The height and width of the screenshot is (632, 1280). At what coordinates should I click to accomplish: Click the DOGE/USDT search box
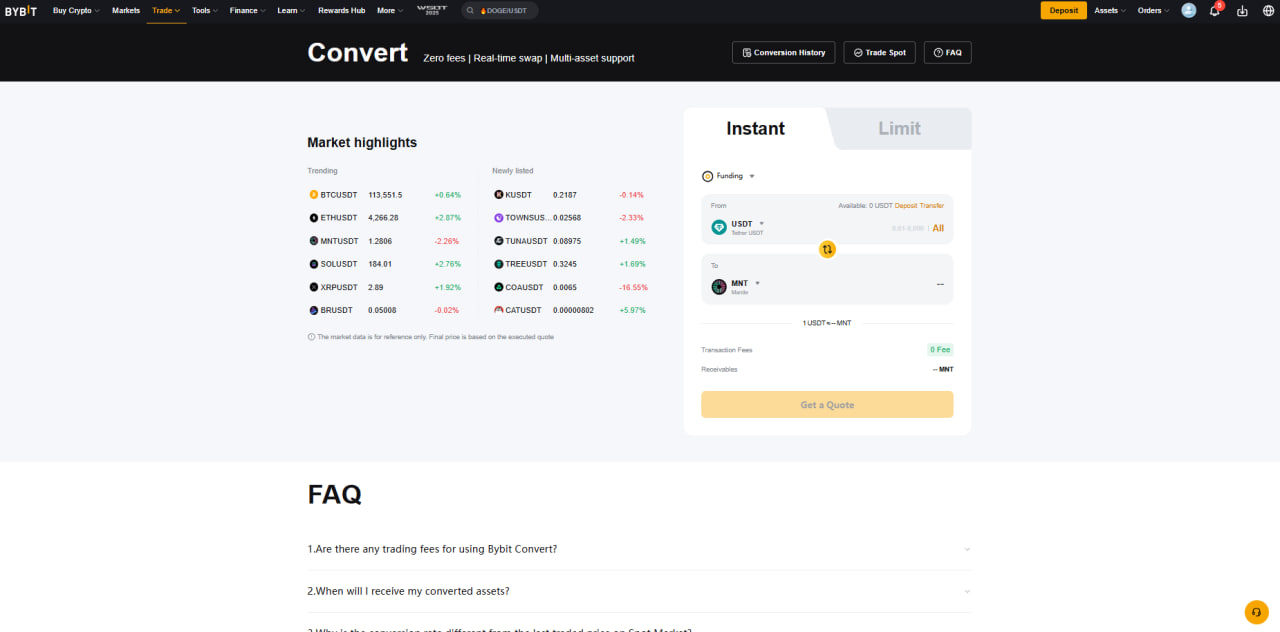click(x=500, y=10)
